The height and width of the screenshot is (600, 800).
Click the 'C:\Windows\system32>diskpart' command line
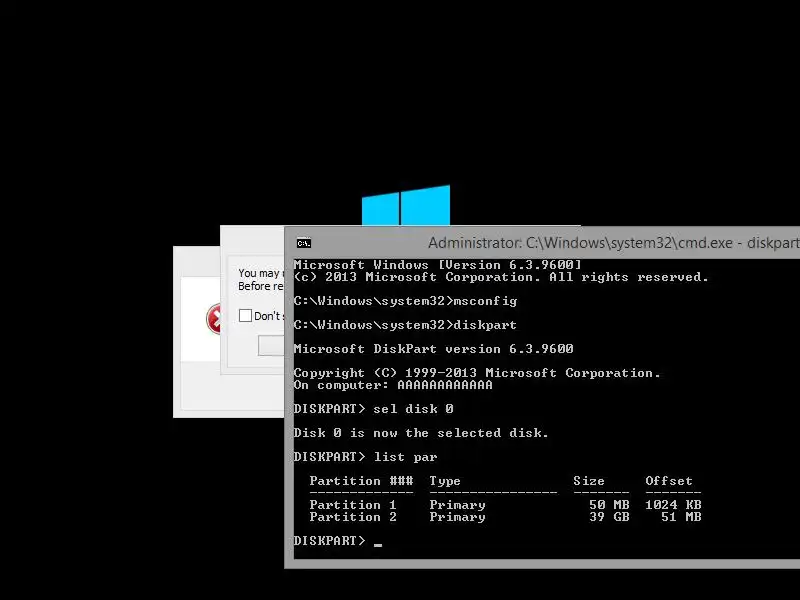tap(405, 324)
